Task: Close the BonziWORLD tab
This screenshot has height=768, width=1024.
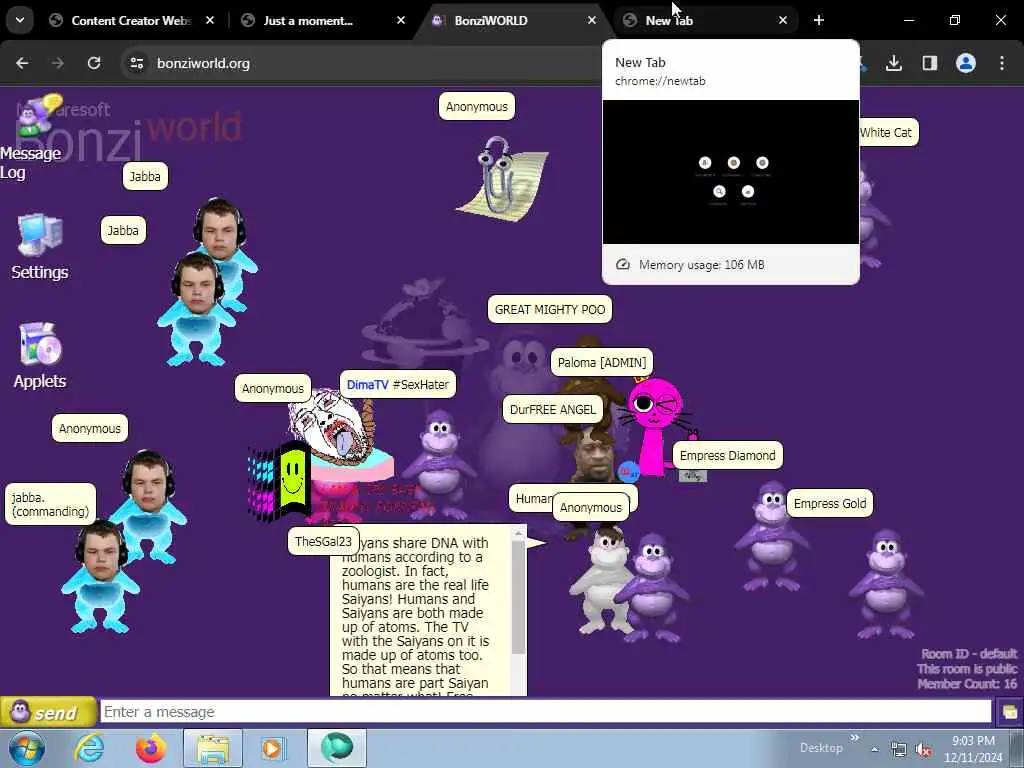Action: 592,20
